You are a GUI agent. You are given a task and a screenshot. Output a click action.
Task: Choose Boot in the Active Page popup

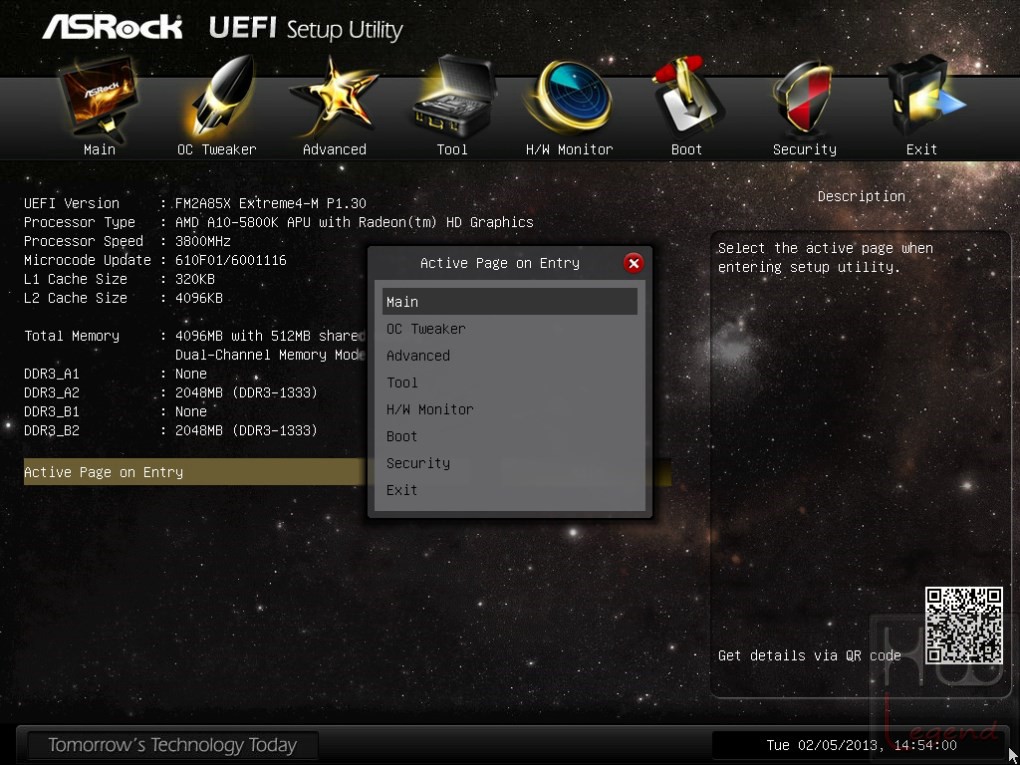pyautogui.click(x=509, y=436)
